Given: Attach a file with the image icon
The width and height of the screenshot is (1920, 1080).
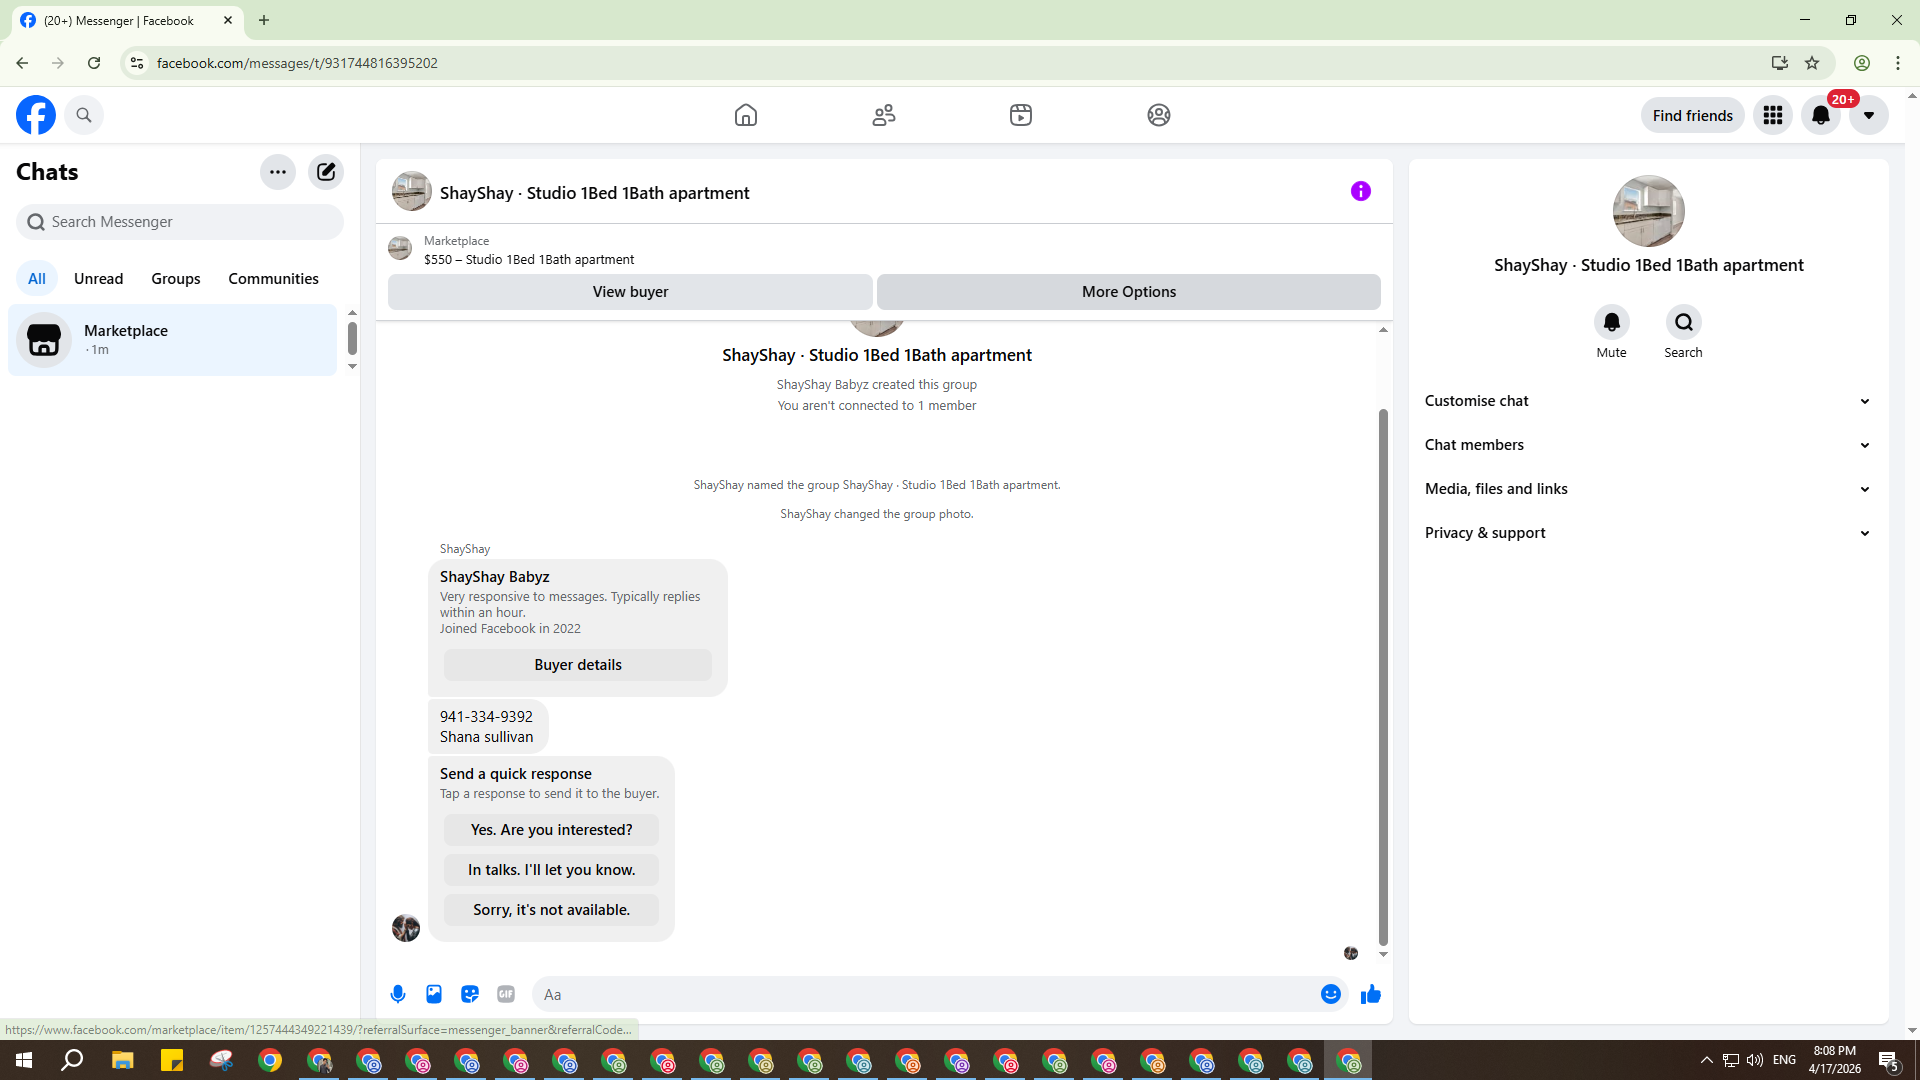Looking at the screenshot, I should (434, 994).
